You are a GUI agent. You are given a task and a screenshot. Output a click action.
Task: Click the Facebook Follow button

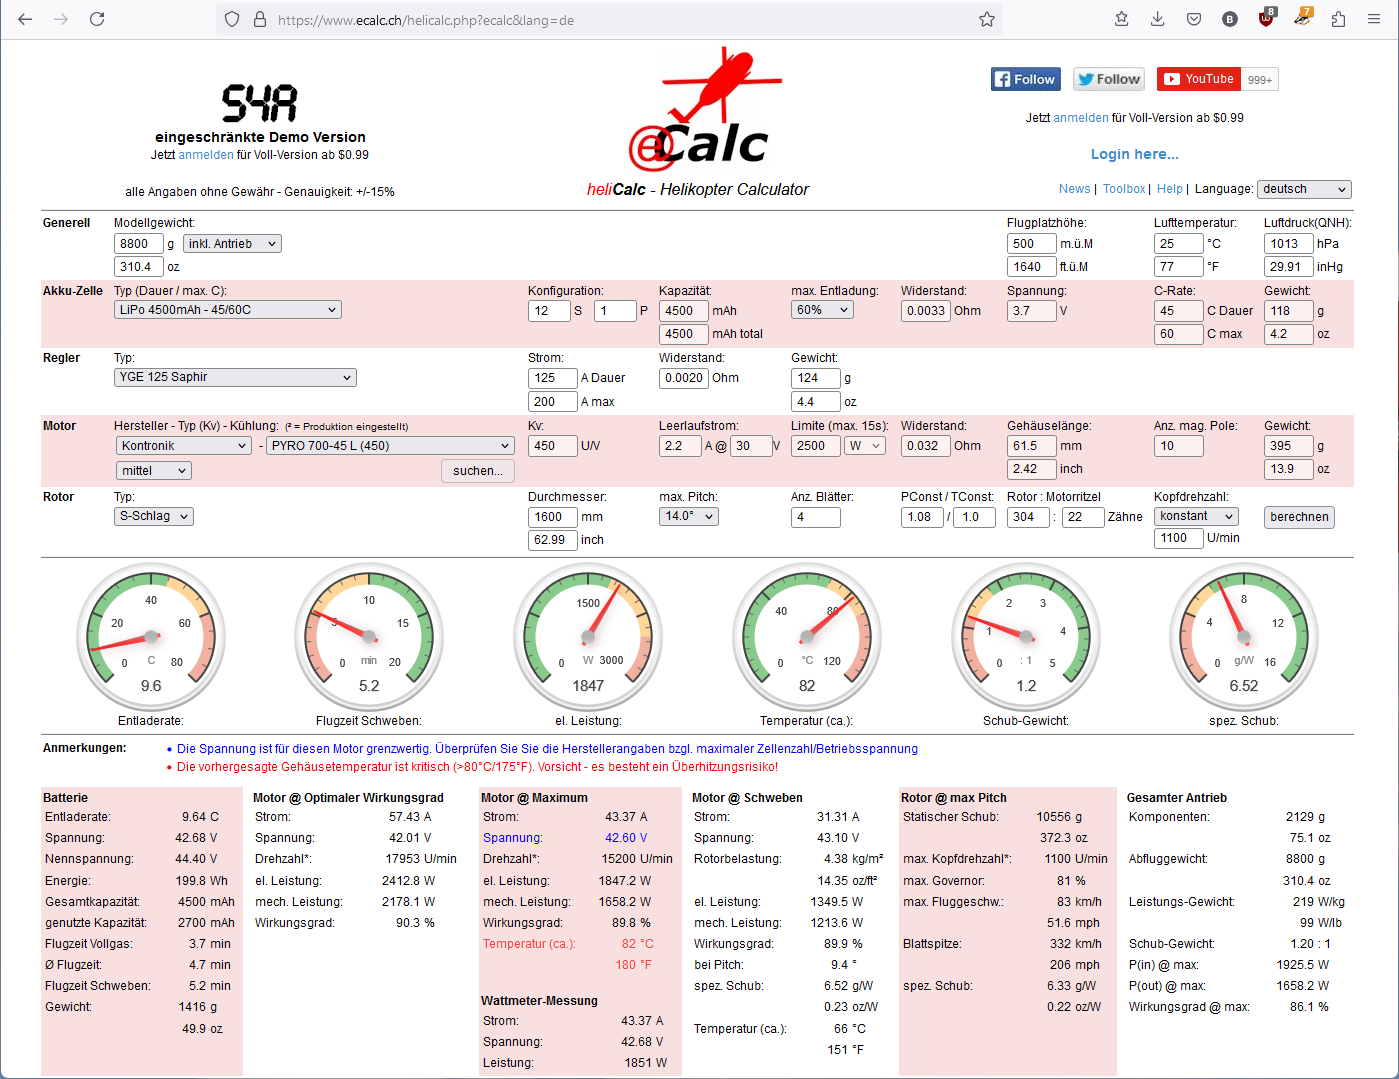tap(1024, 79)
